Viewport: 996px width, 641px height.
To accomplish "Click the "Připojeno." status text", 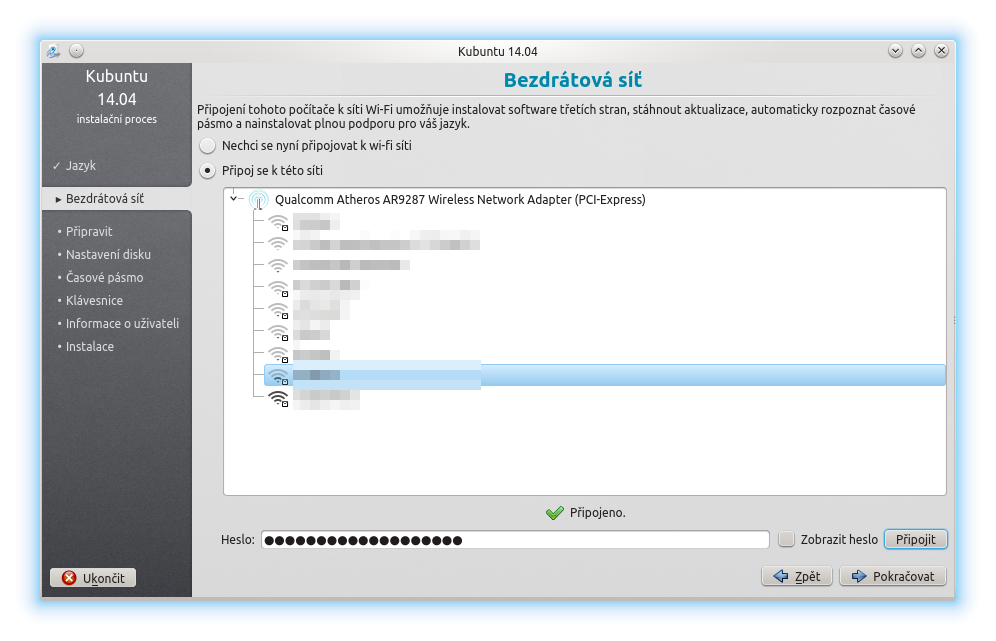I will (598, 513).
